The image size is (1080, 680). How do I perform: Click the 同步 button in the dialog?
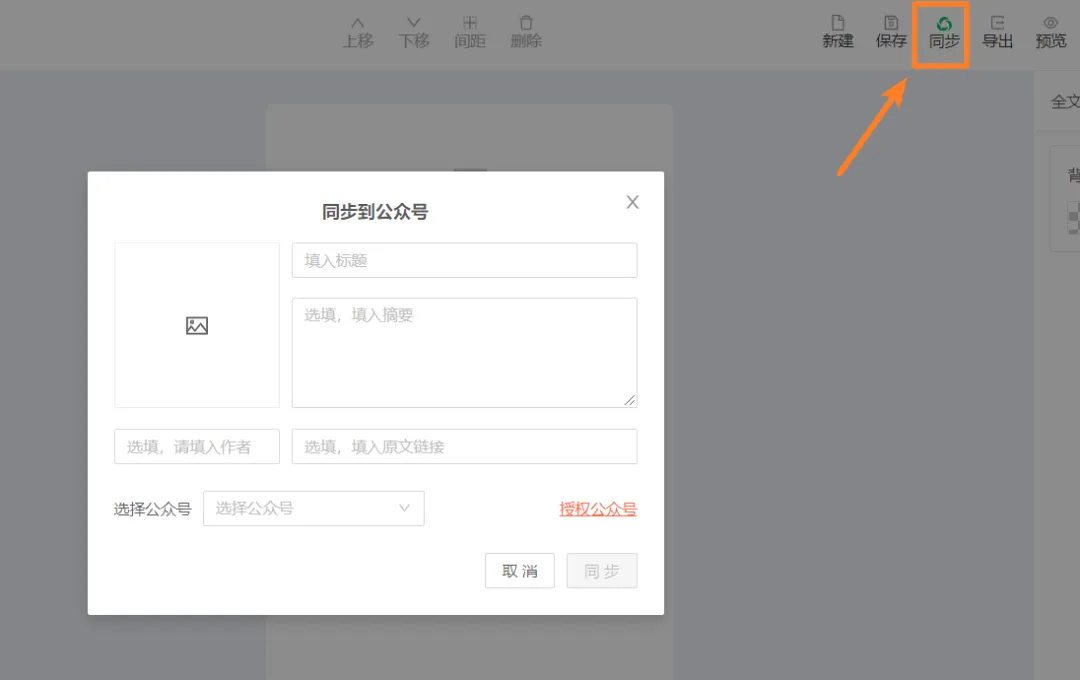pos(602,570)
